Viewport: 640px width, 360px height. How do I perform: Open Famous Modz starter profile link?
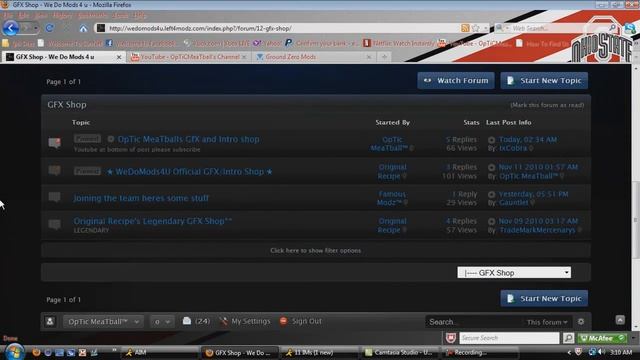(391, 198)
